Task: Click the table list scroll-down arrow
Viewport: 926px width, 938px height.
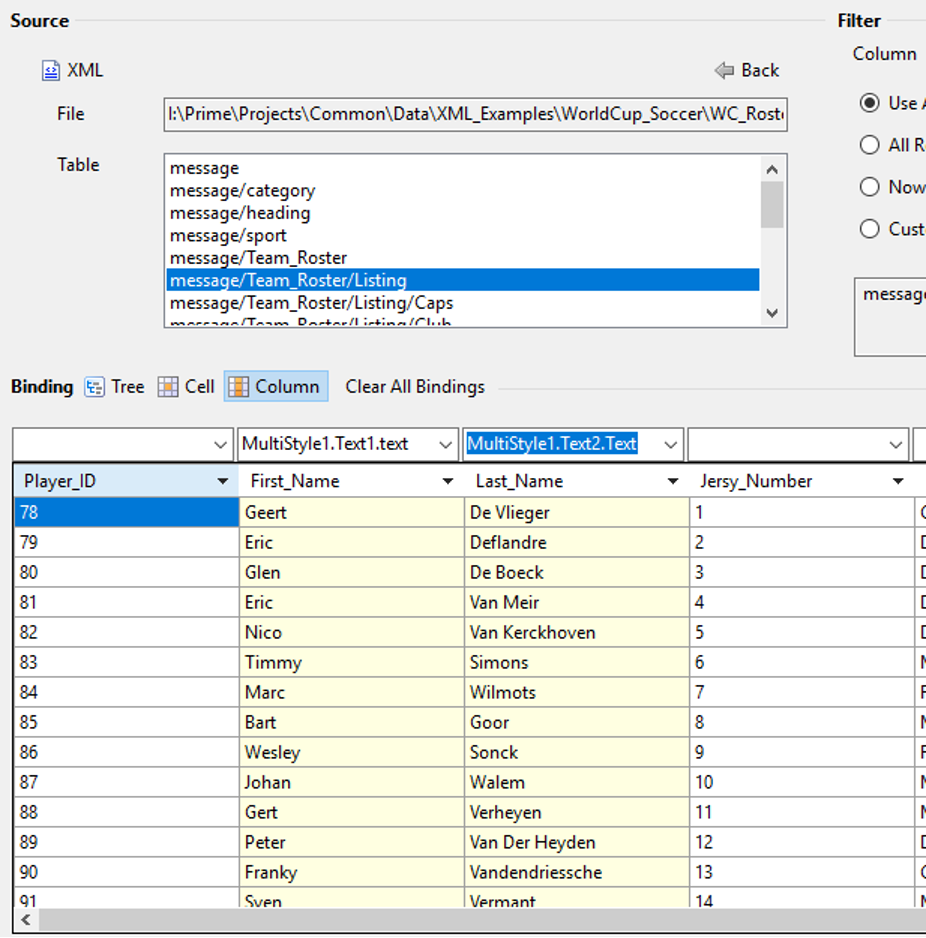Action: [x=771, y=313]
